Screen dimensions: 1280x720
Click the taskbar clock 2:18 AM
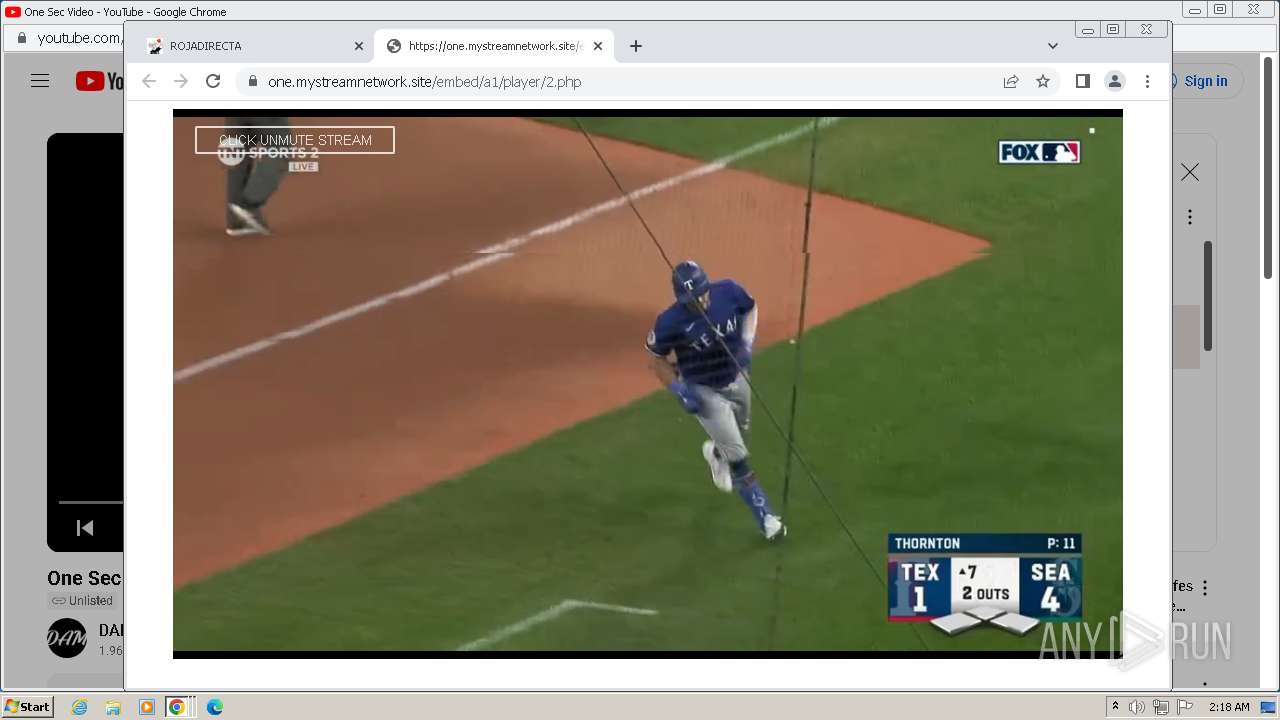click(1229, 707)
